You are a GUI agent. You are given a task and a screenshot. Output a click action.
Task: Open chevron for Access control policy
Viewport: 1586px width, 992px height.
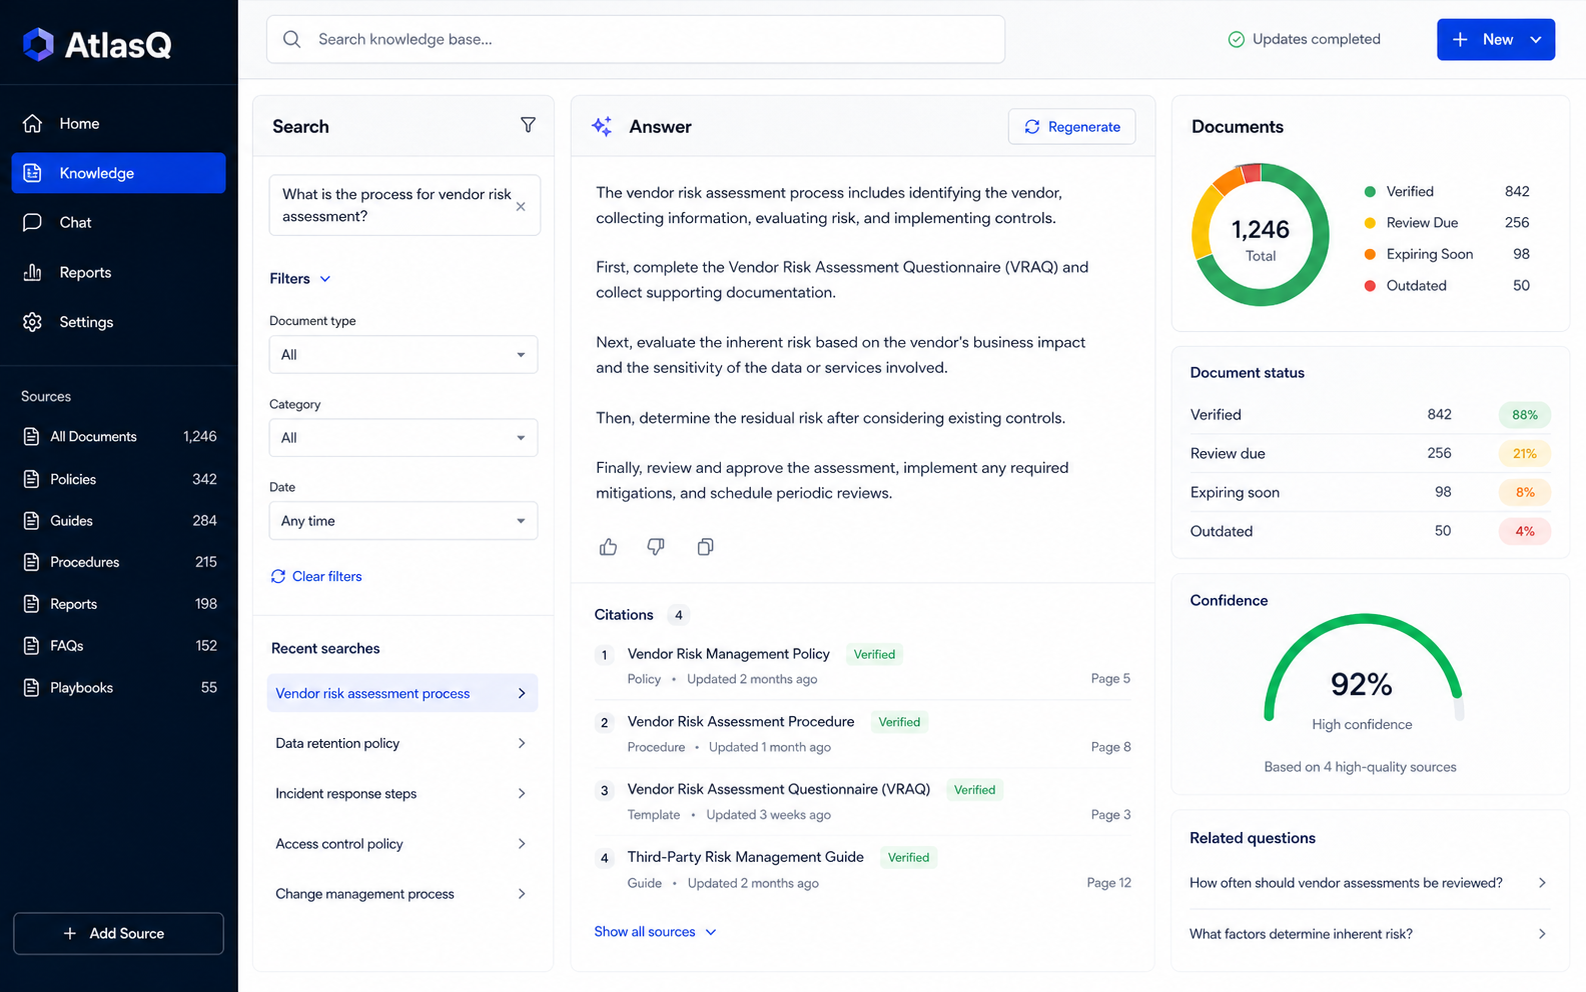pyautogui.click(x=522, y=844)
